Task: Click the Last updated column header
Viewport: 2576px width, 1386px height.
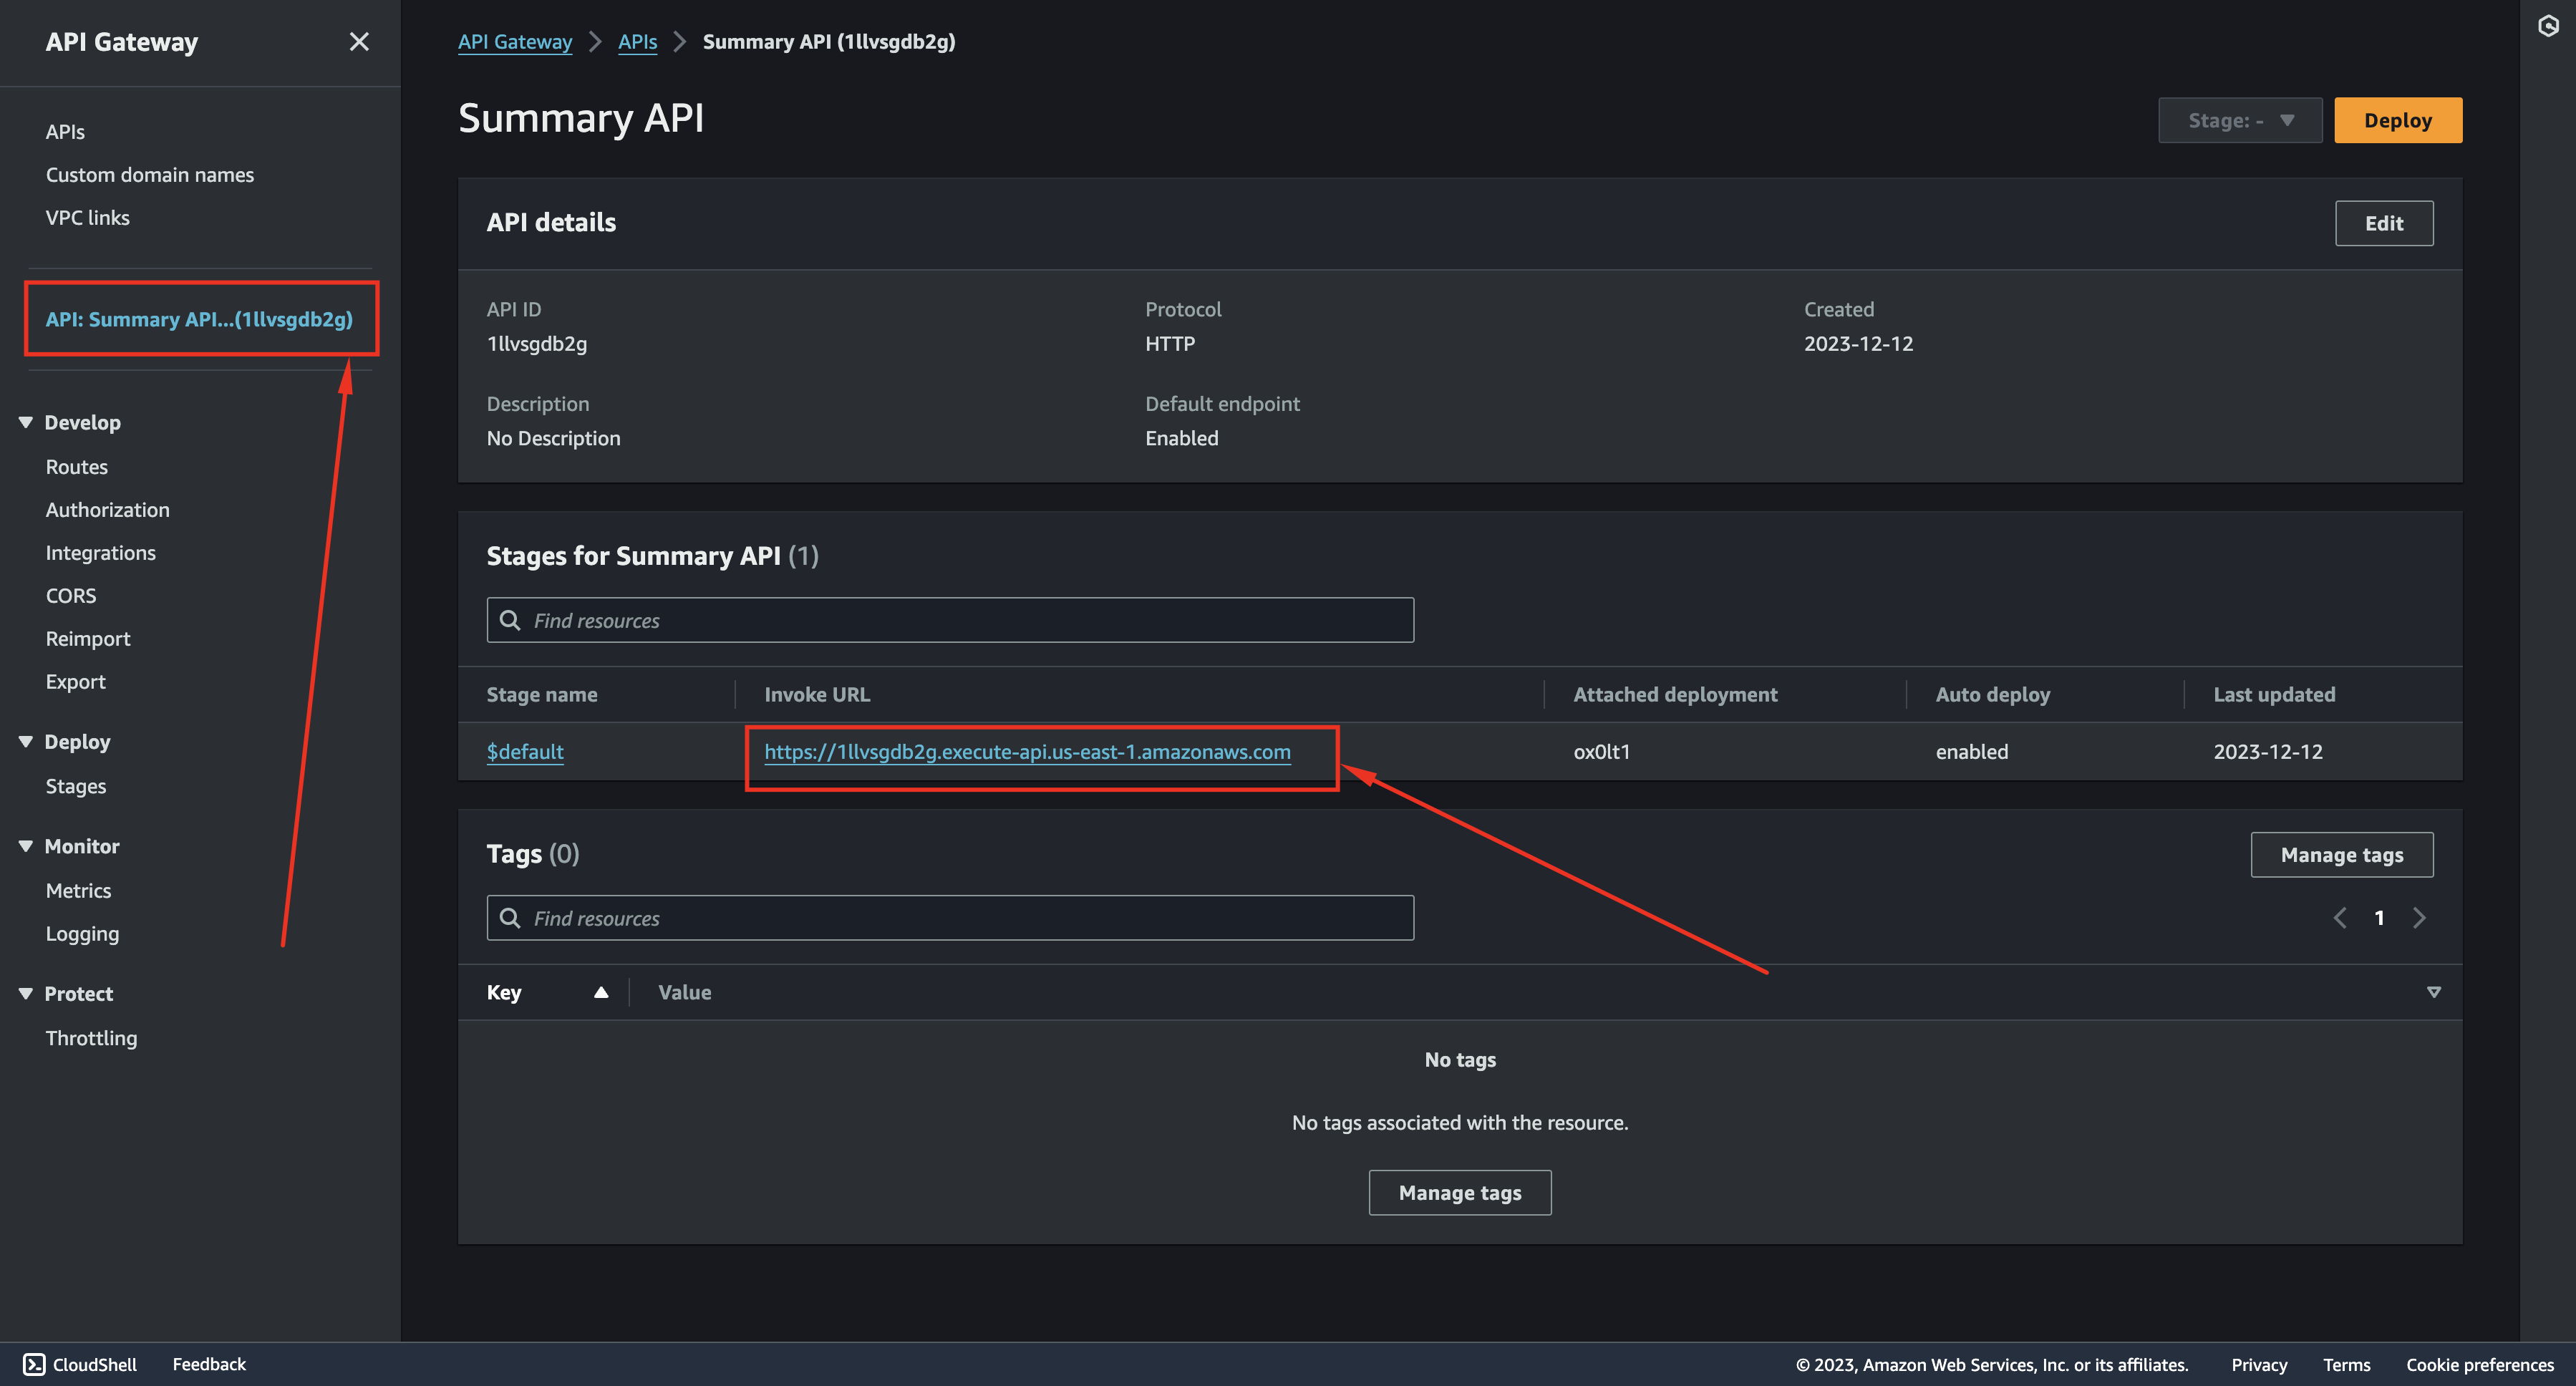Action: click(x=2274, y=694)
